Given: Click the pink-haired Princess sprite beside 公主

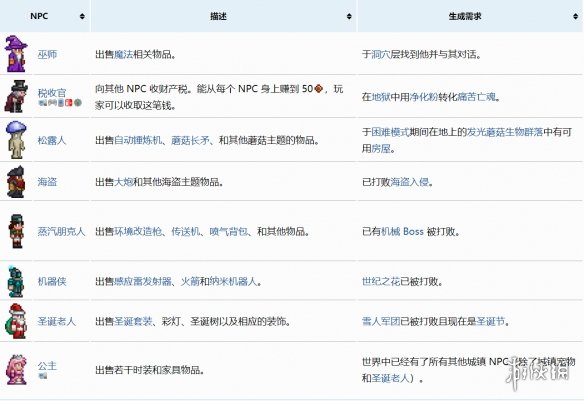Looking at the screenshot, I should pos(16,370).
